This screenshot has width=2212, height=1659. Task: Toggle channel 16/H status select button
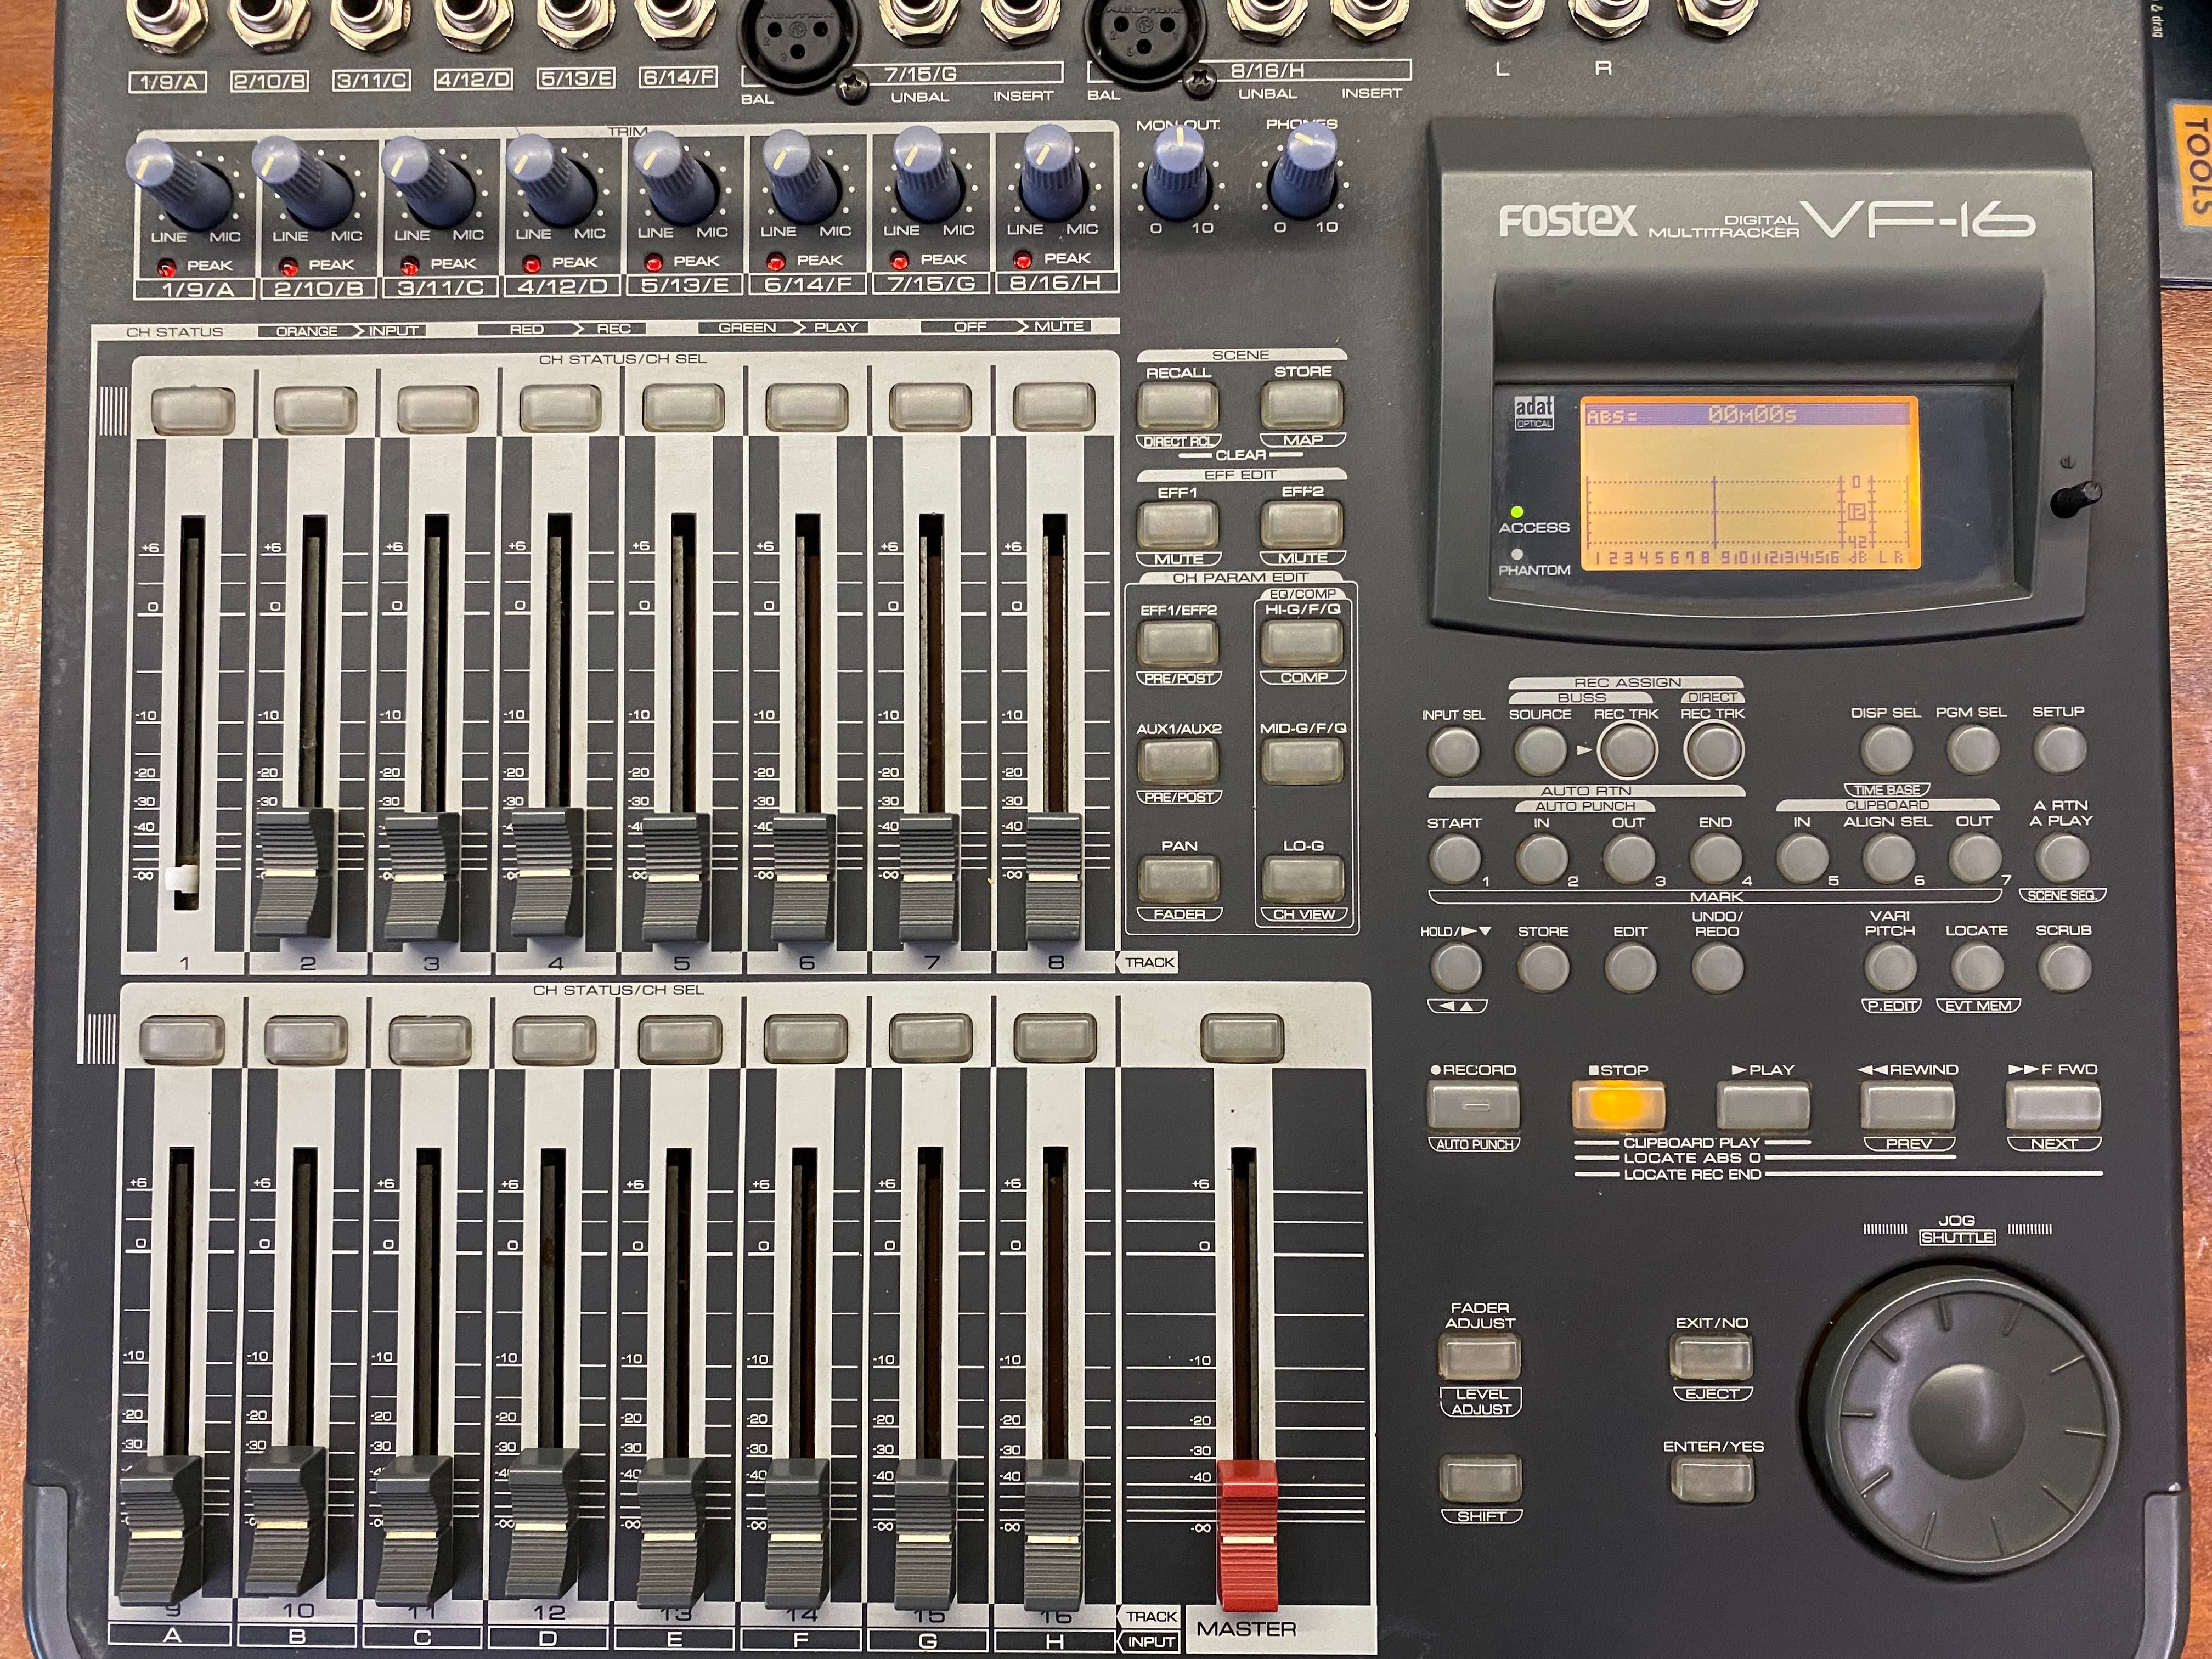pyautogui.click(x=1055, y=1038)
